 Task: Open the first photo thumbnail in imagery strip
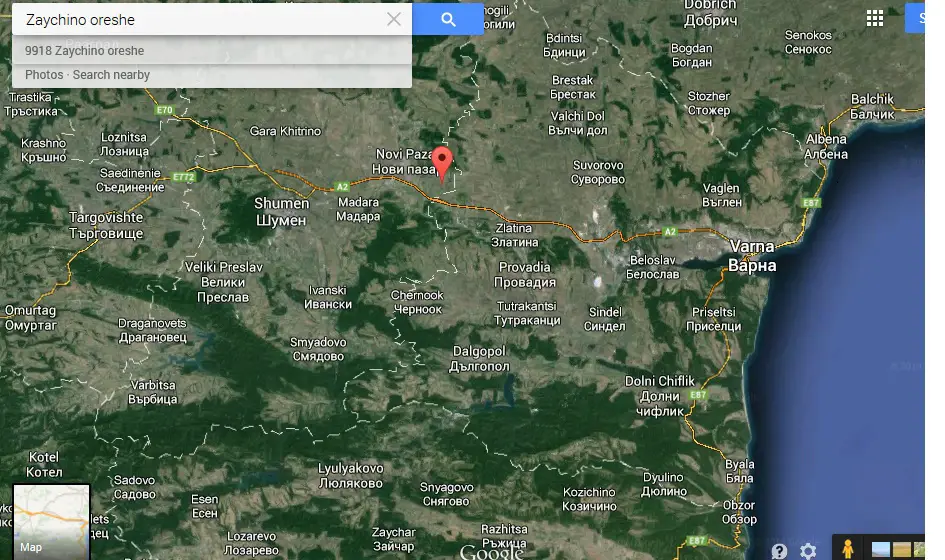(881, 549)
